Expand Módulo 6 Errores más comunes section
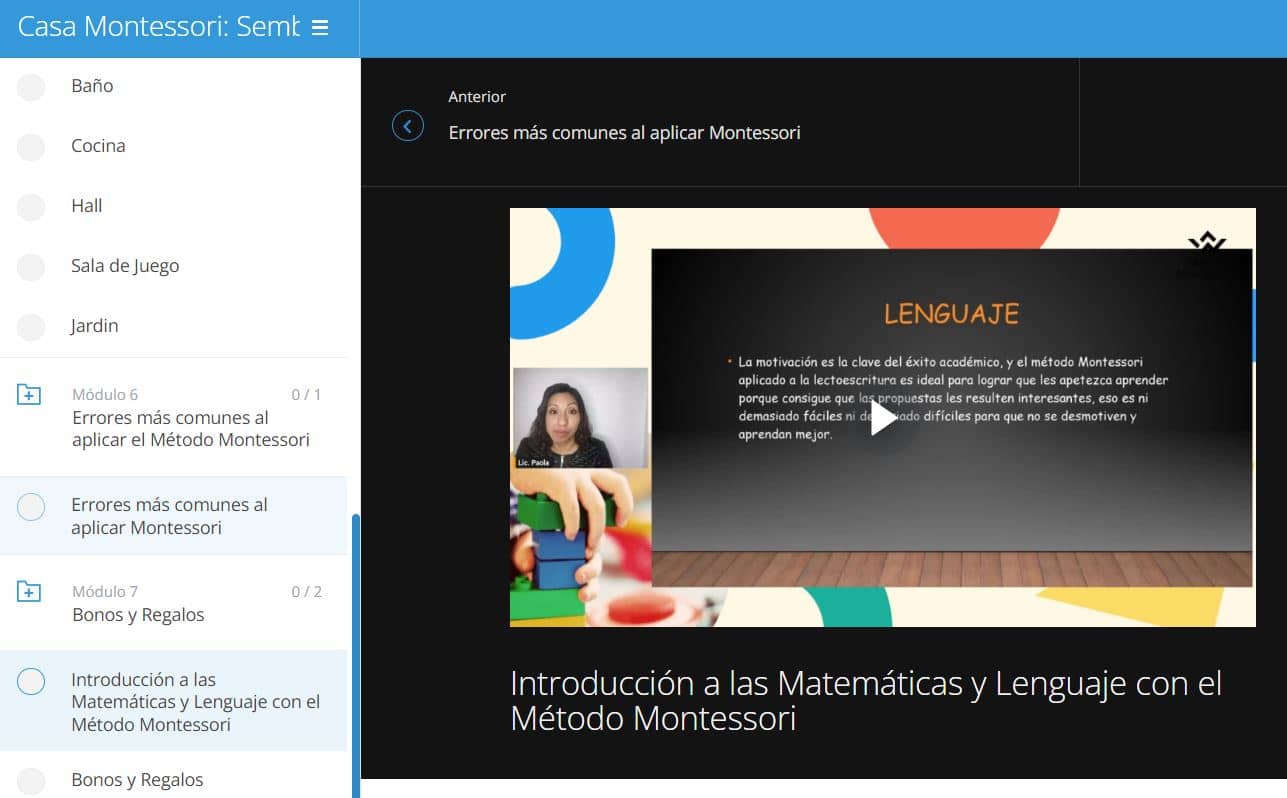 point(190,428)
